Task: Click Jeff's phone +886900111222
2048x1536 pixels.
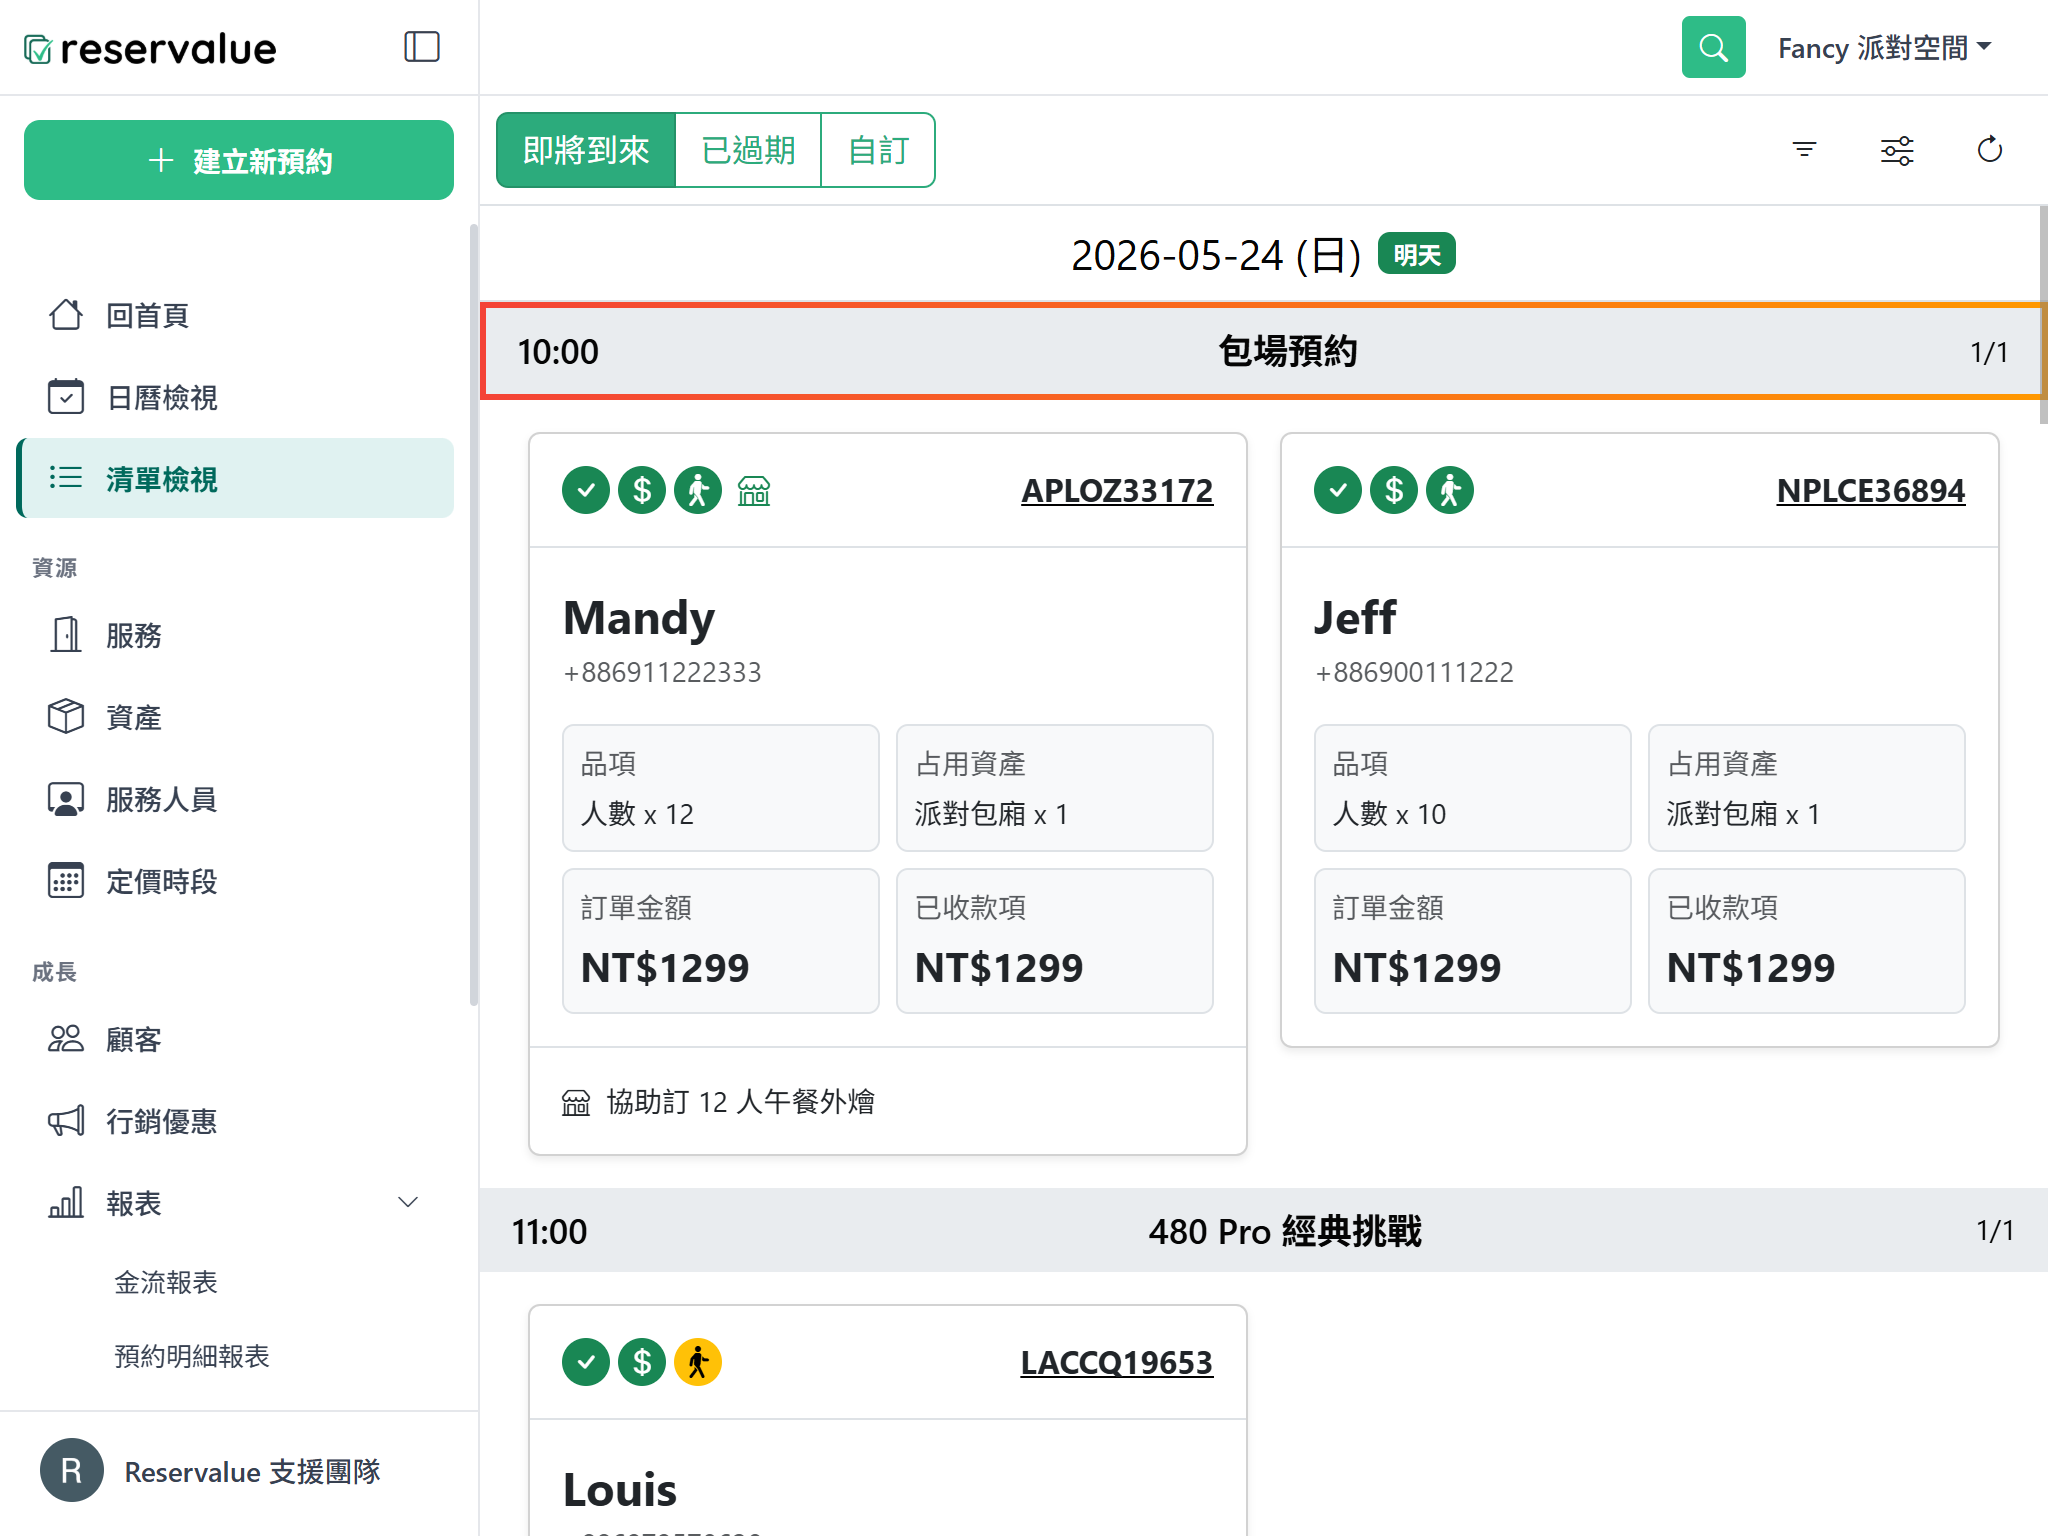Action: click(x=1414, y=672)
